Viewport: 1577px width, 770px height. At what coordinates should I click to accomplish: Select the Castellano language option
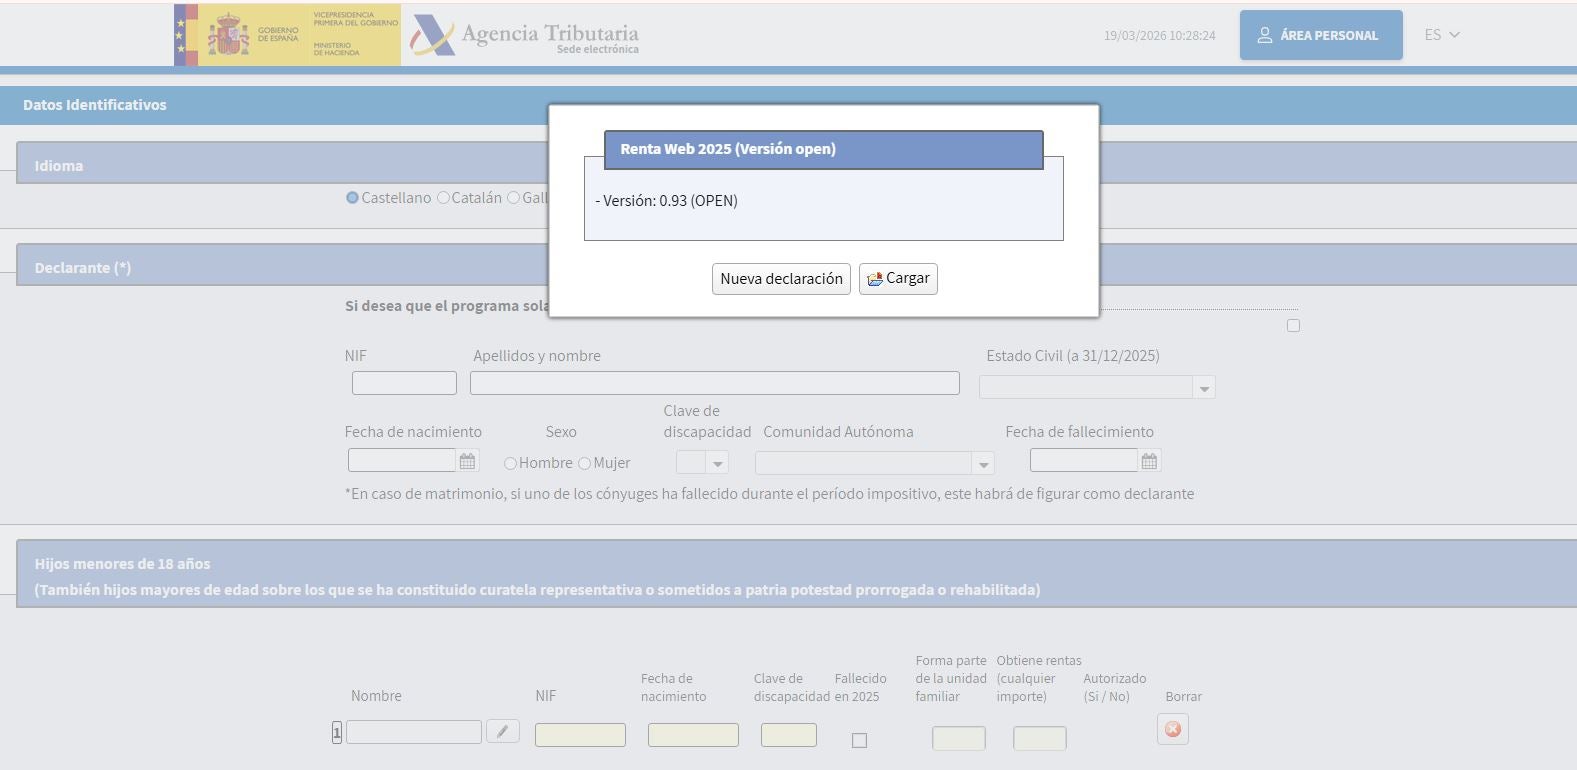pyautogui.click(x=352, y=198)
